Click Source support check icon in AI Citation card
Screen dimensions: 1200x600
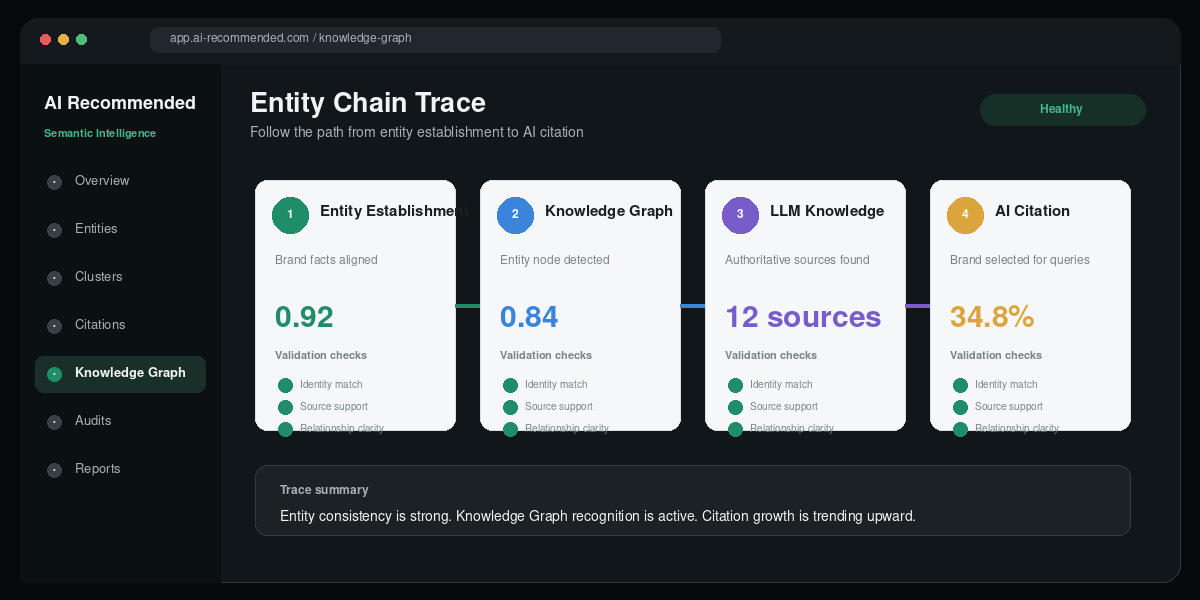(x=960, y=407)
